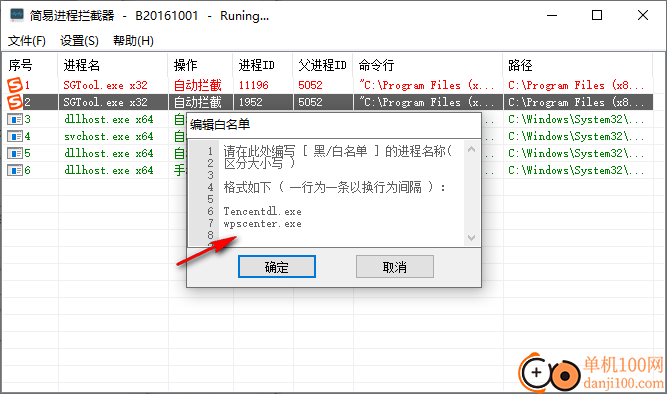Image resolution: width=667 pixels, height=394 pixels.
Task: Click the app icon in the title bar
Action: point(17,15)
